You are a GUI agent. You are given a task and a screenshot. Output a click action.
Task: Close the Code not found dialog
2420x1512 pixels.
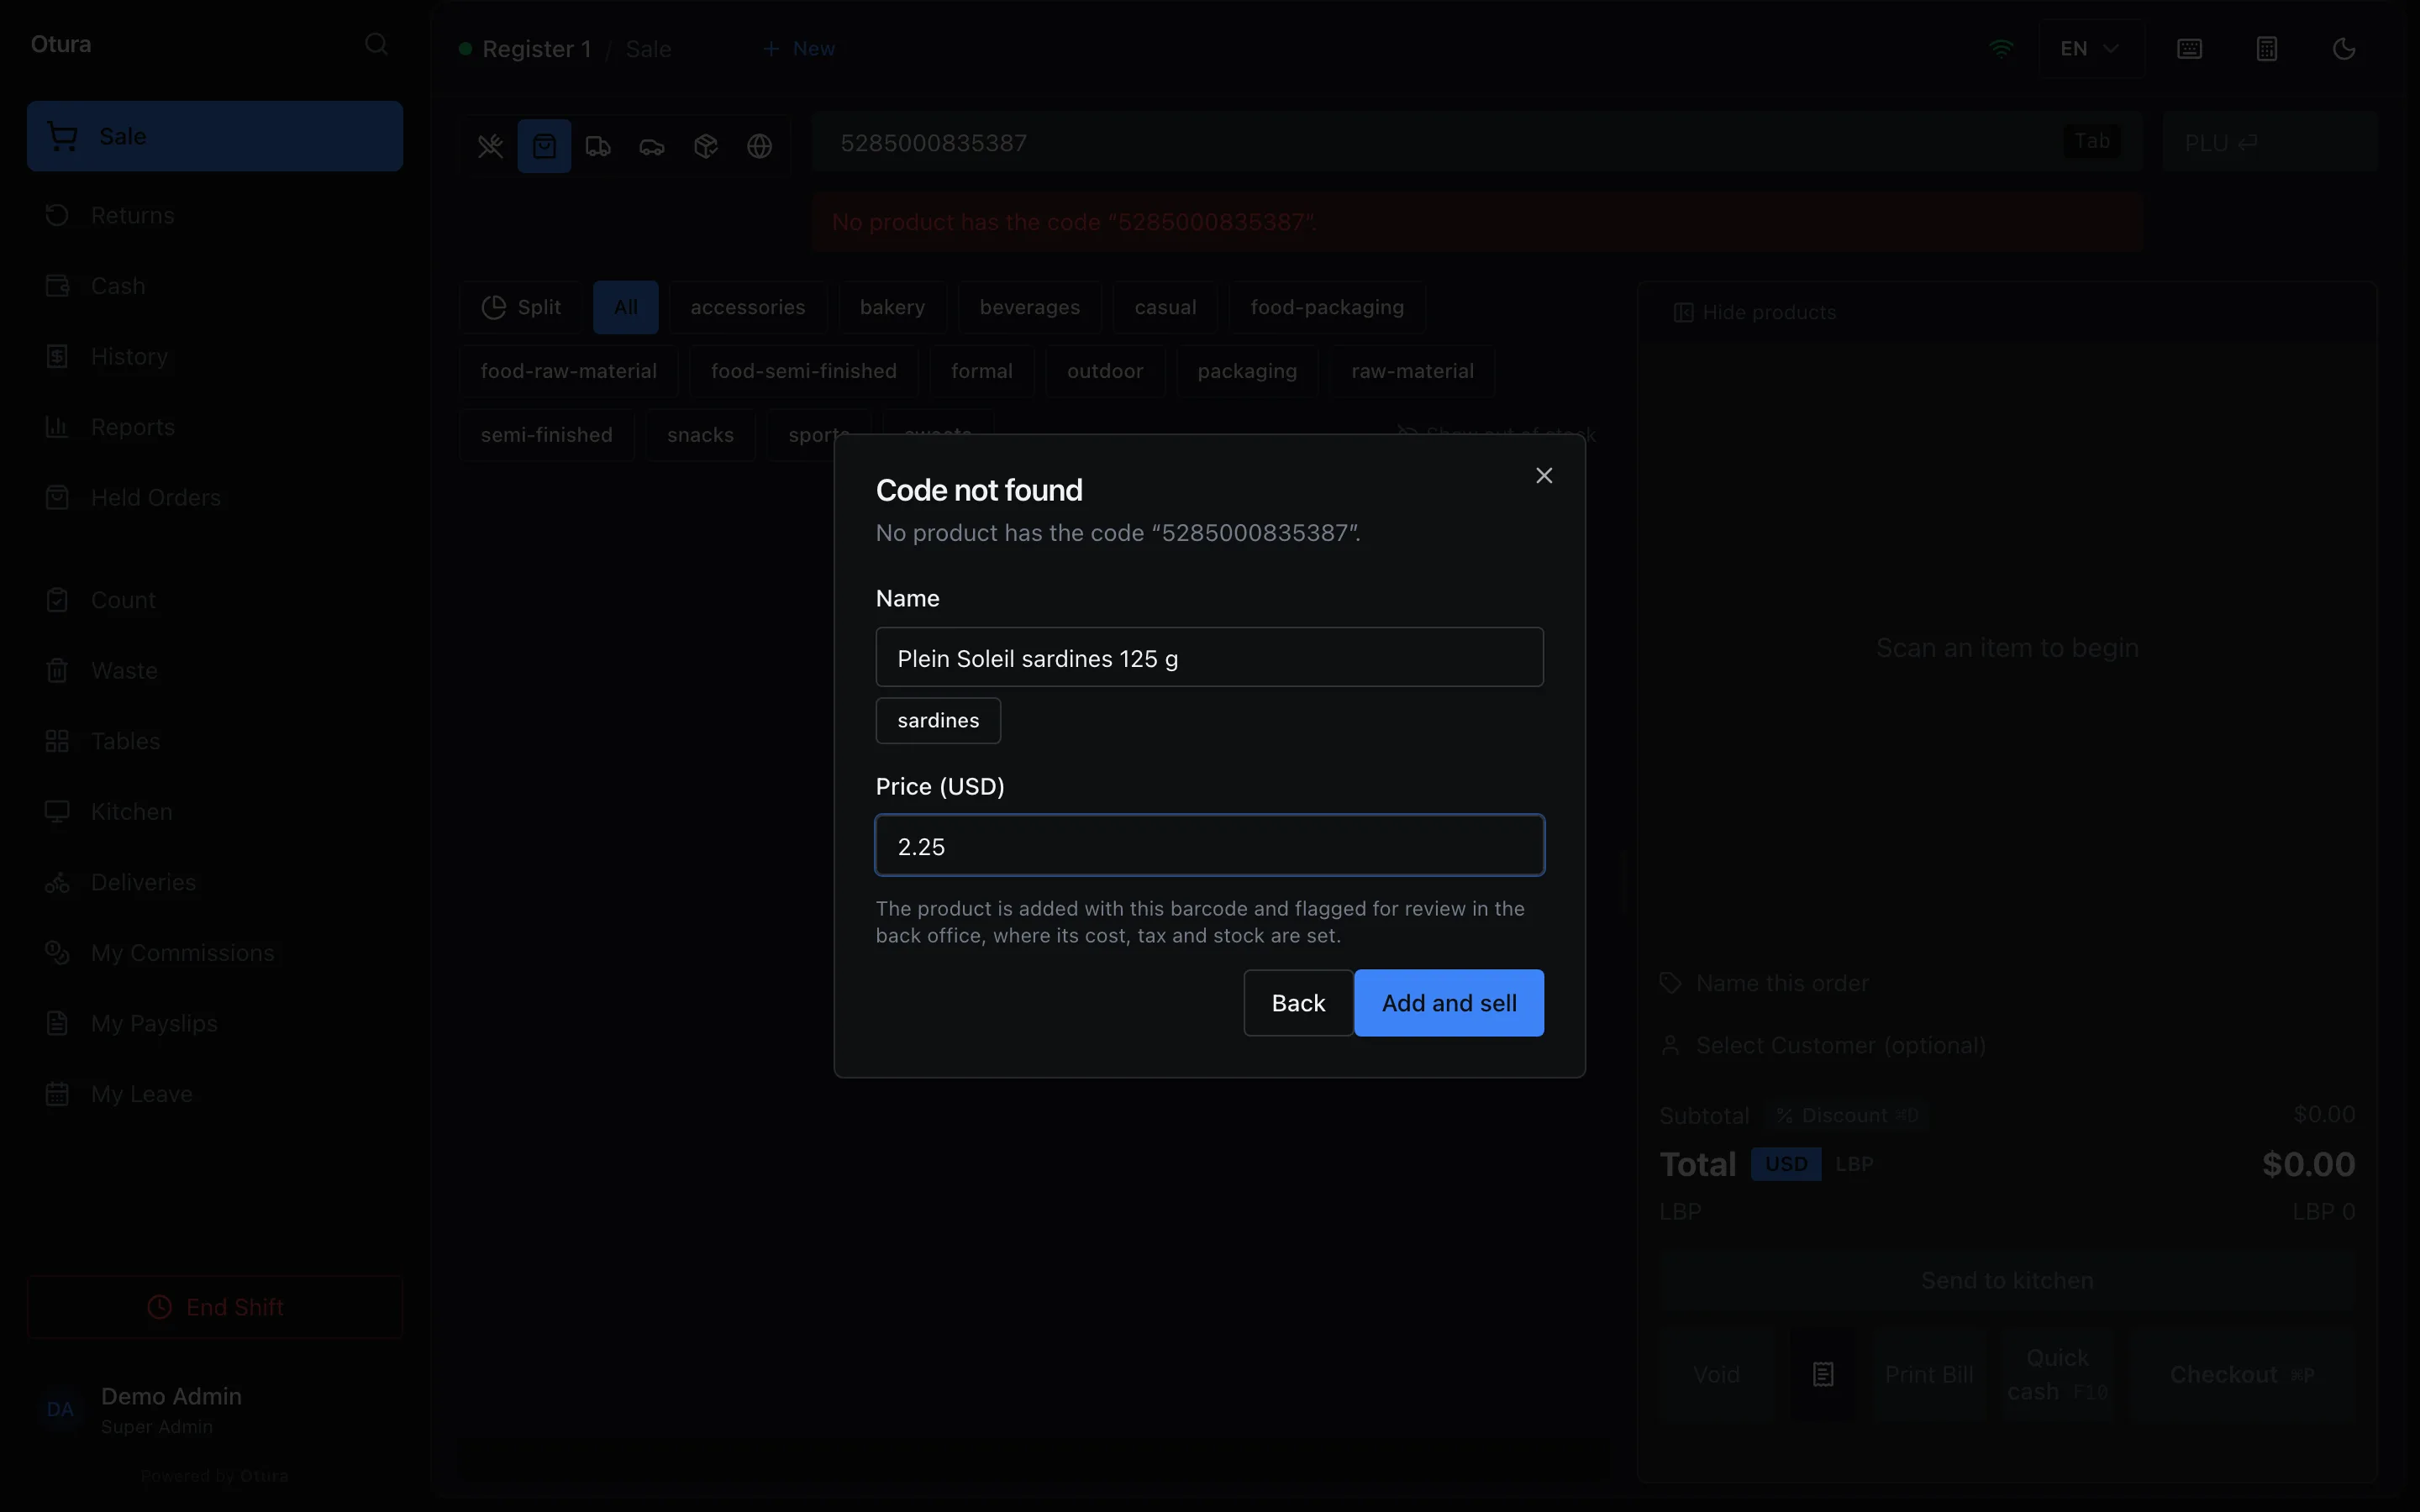click(x=1544, y=476)
